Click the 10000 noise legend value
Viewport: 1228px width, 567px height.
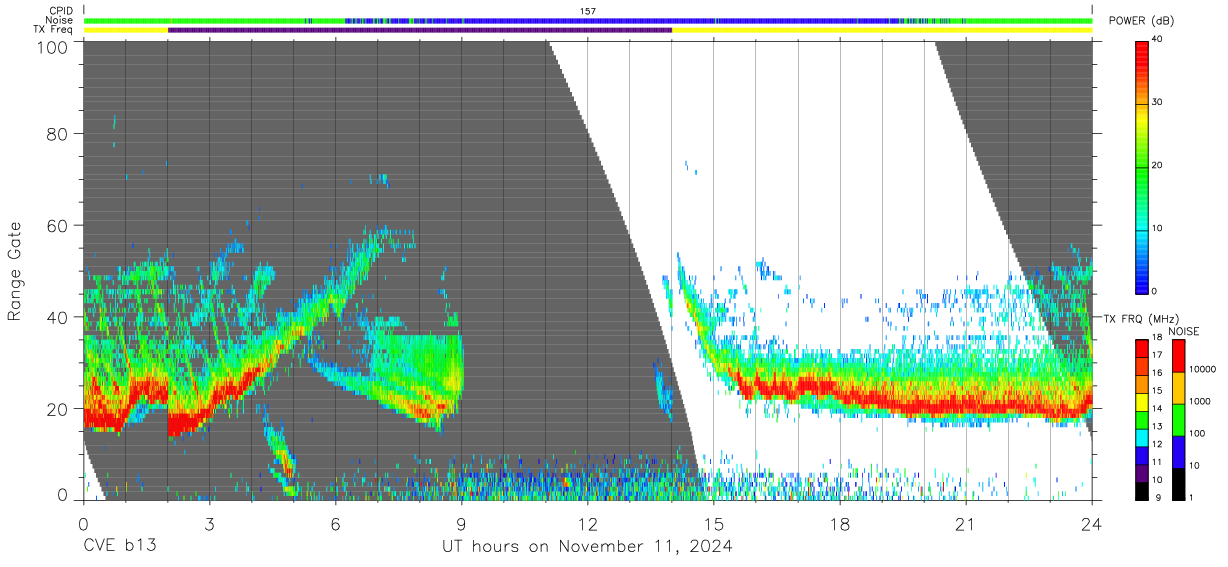[1201, 369]
